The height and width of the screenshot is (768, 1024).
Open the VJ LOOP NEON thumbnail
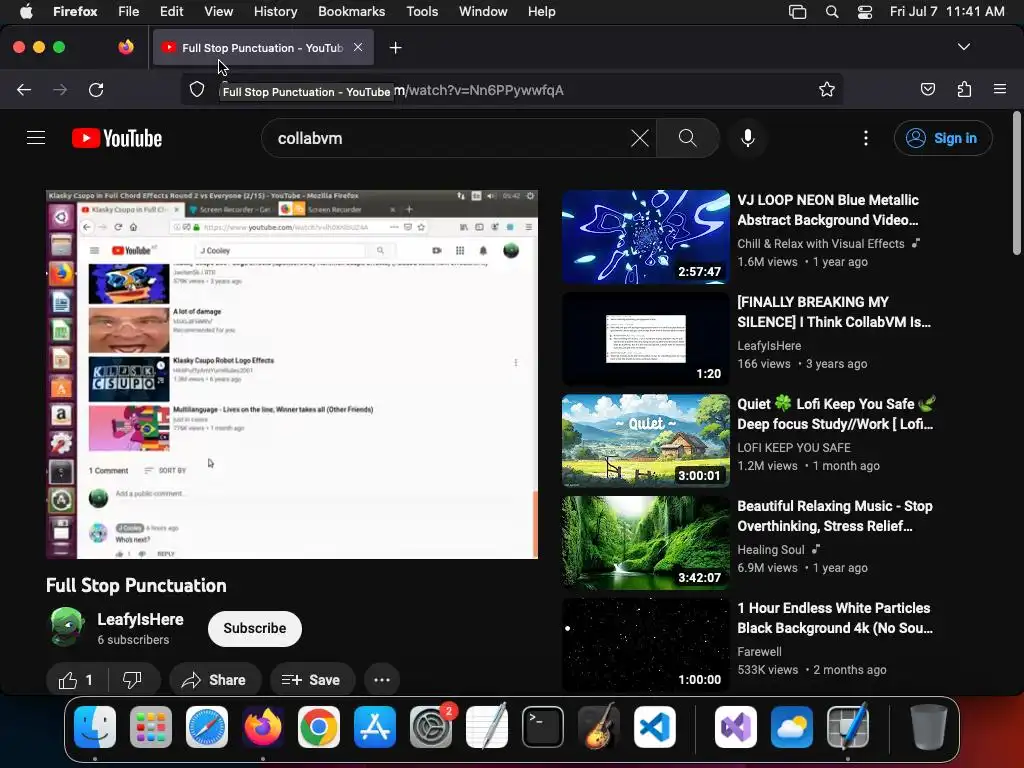click(x=645, y=237)
